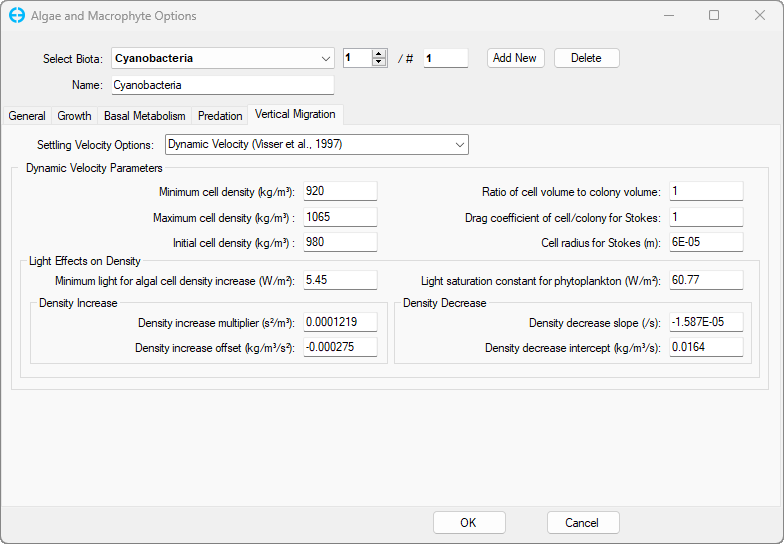This screenshot has width=784, height=544.
Task: Expand the Settling Velocity Options dropdown
Action: point(459,145)
